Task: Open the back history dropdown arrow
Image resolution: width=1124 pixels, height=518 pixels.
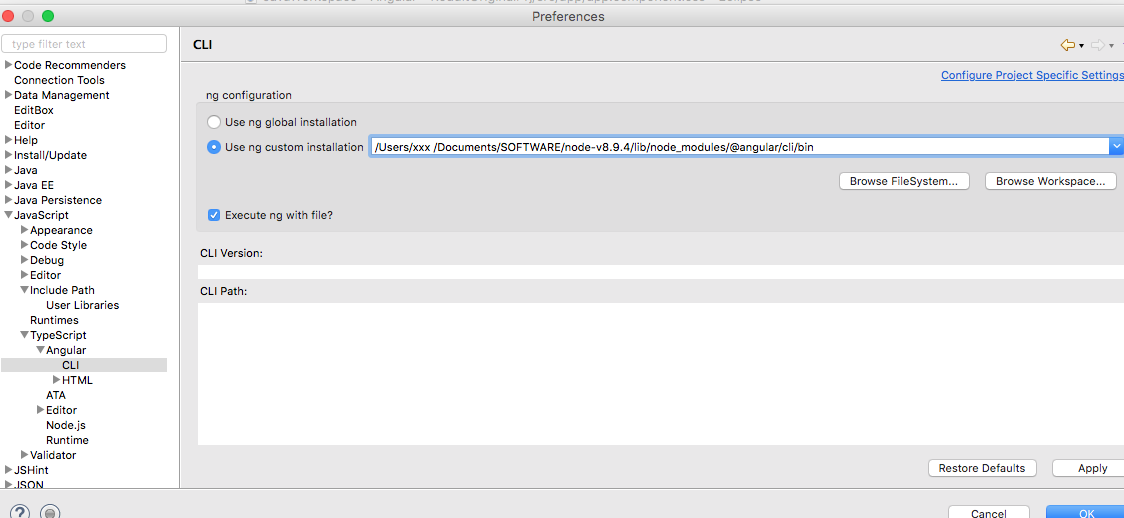Action: [1081, 46]
